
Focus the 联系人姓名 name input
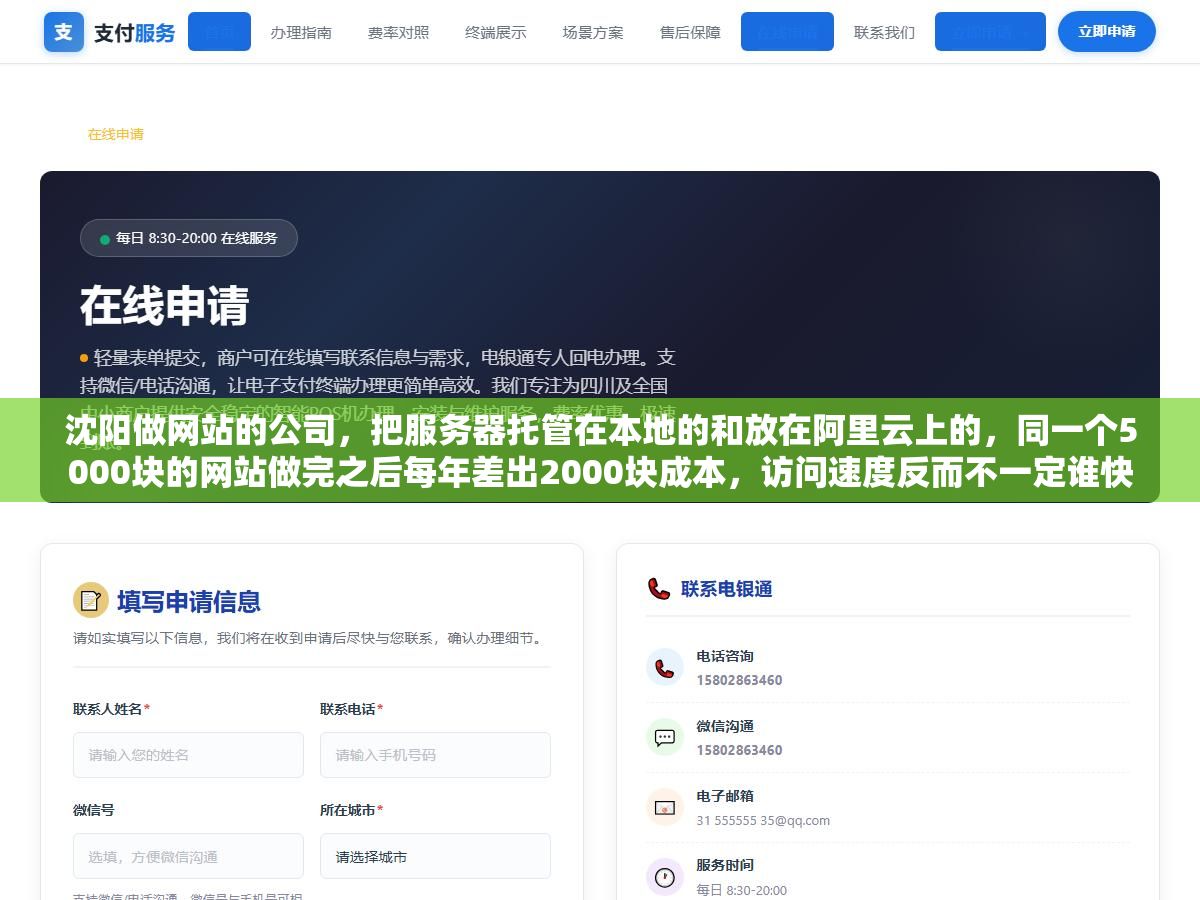(188, 755)
